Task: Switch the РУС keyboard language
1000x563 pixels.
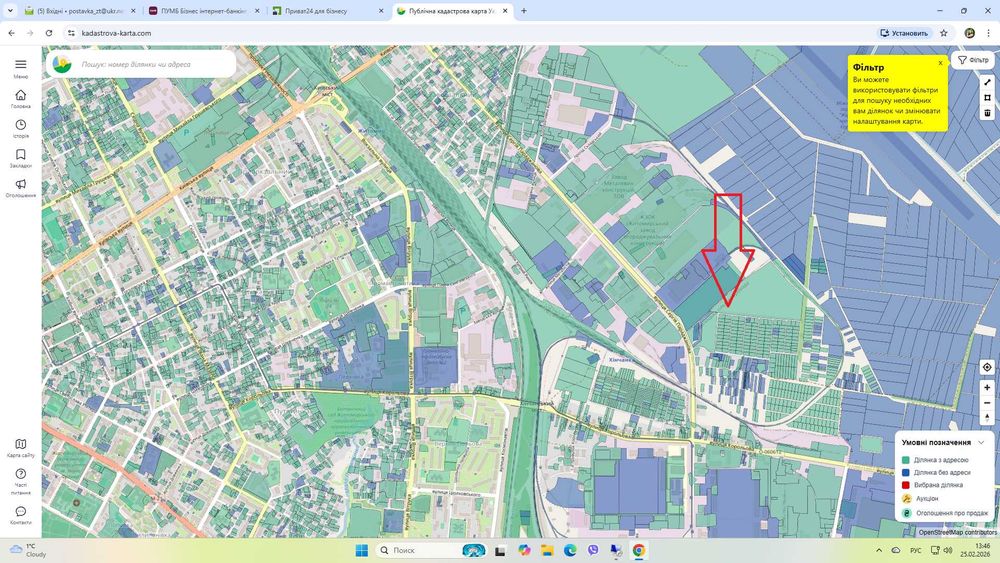Action: (x=916, y=550)
